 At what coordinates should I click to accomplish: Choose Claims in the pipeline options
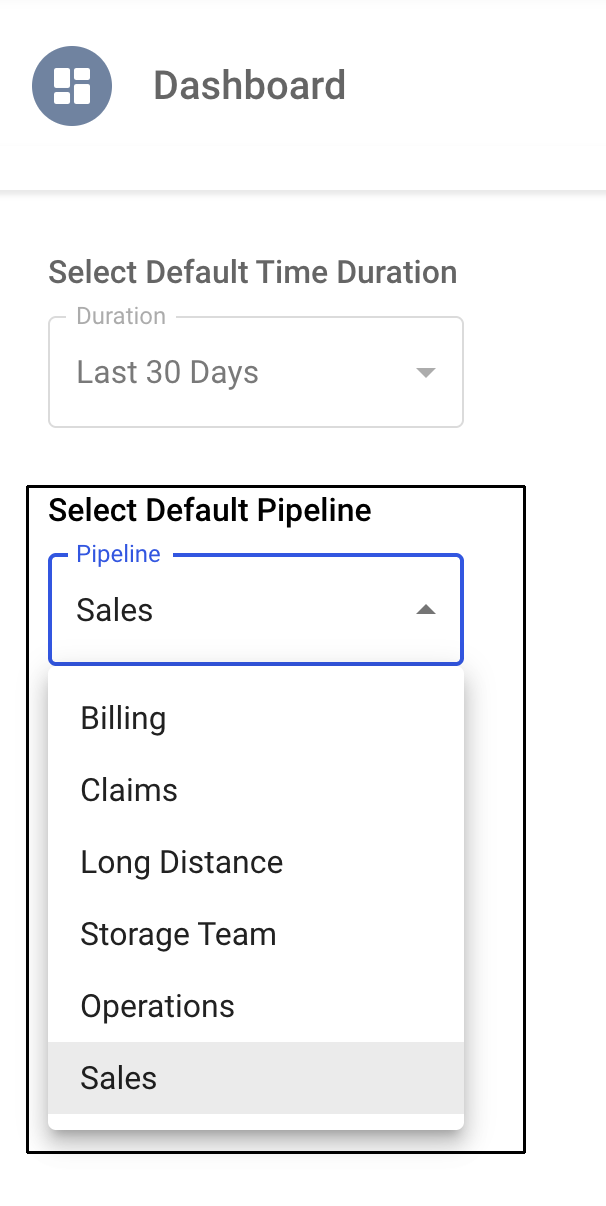tap(129, 790)
